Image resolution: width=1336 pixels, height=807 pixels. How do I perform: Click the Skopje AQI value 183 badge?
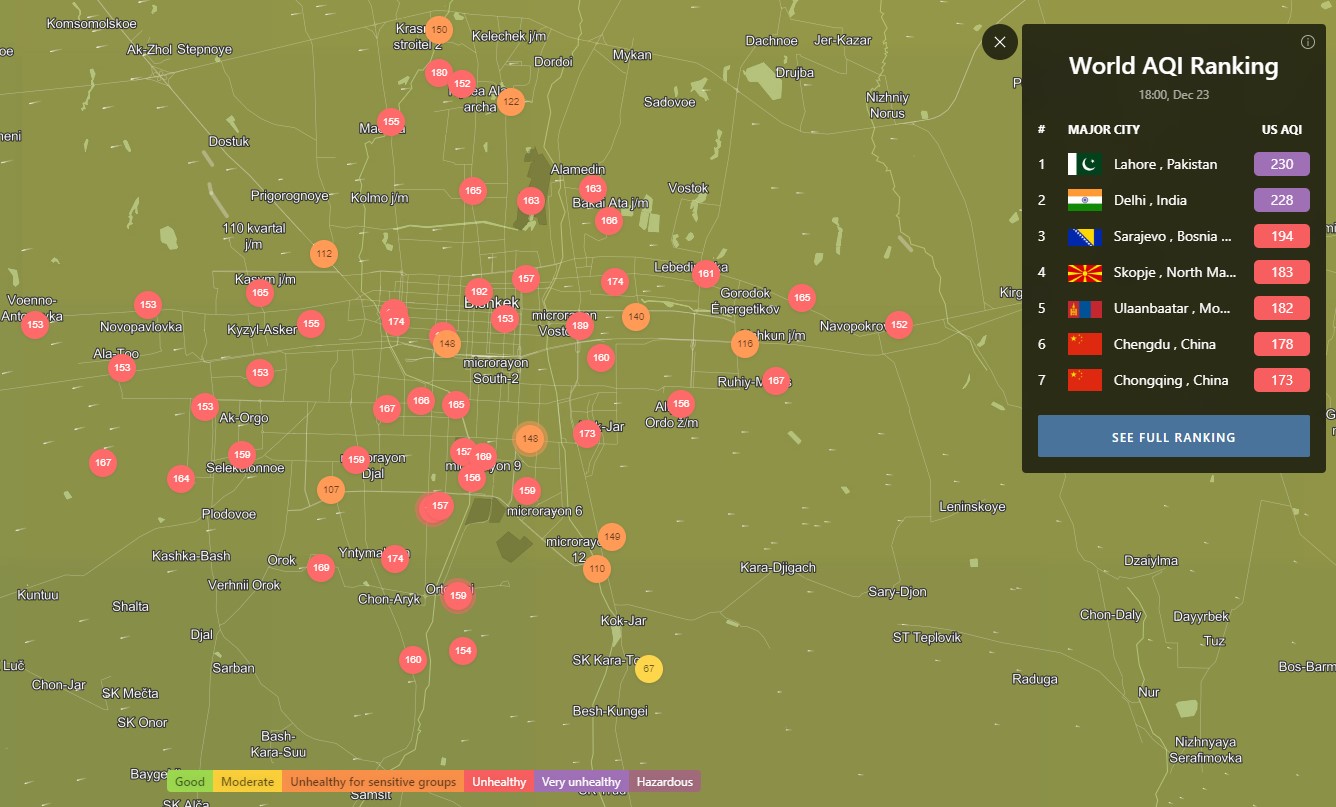(1281, 272)
